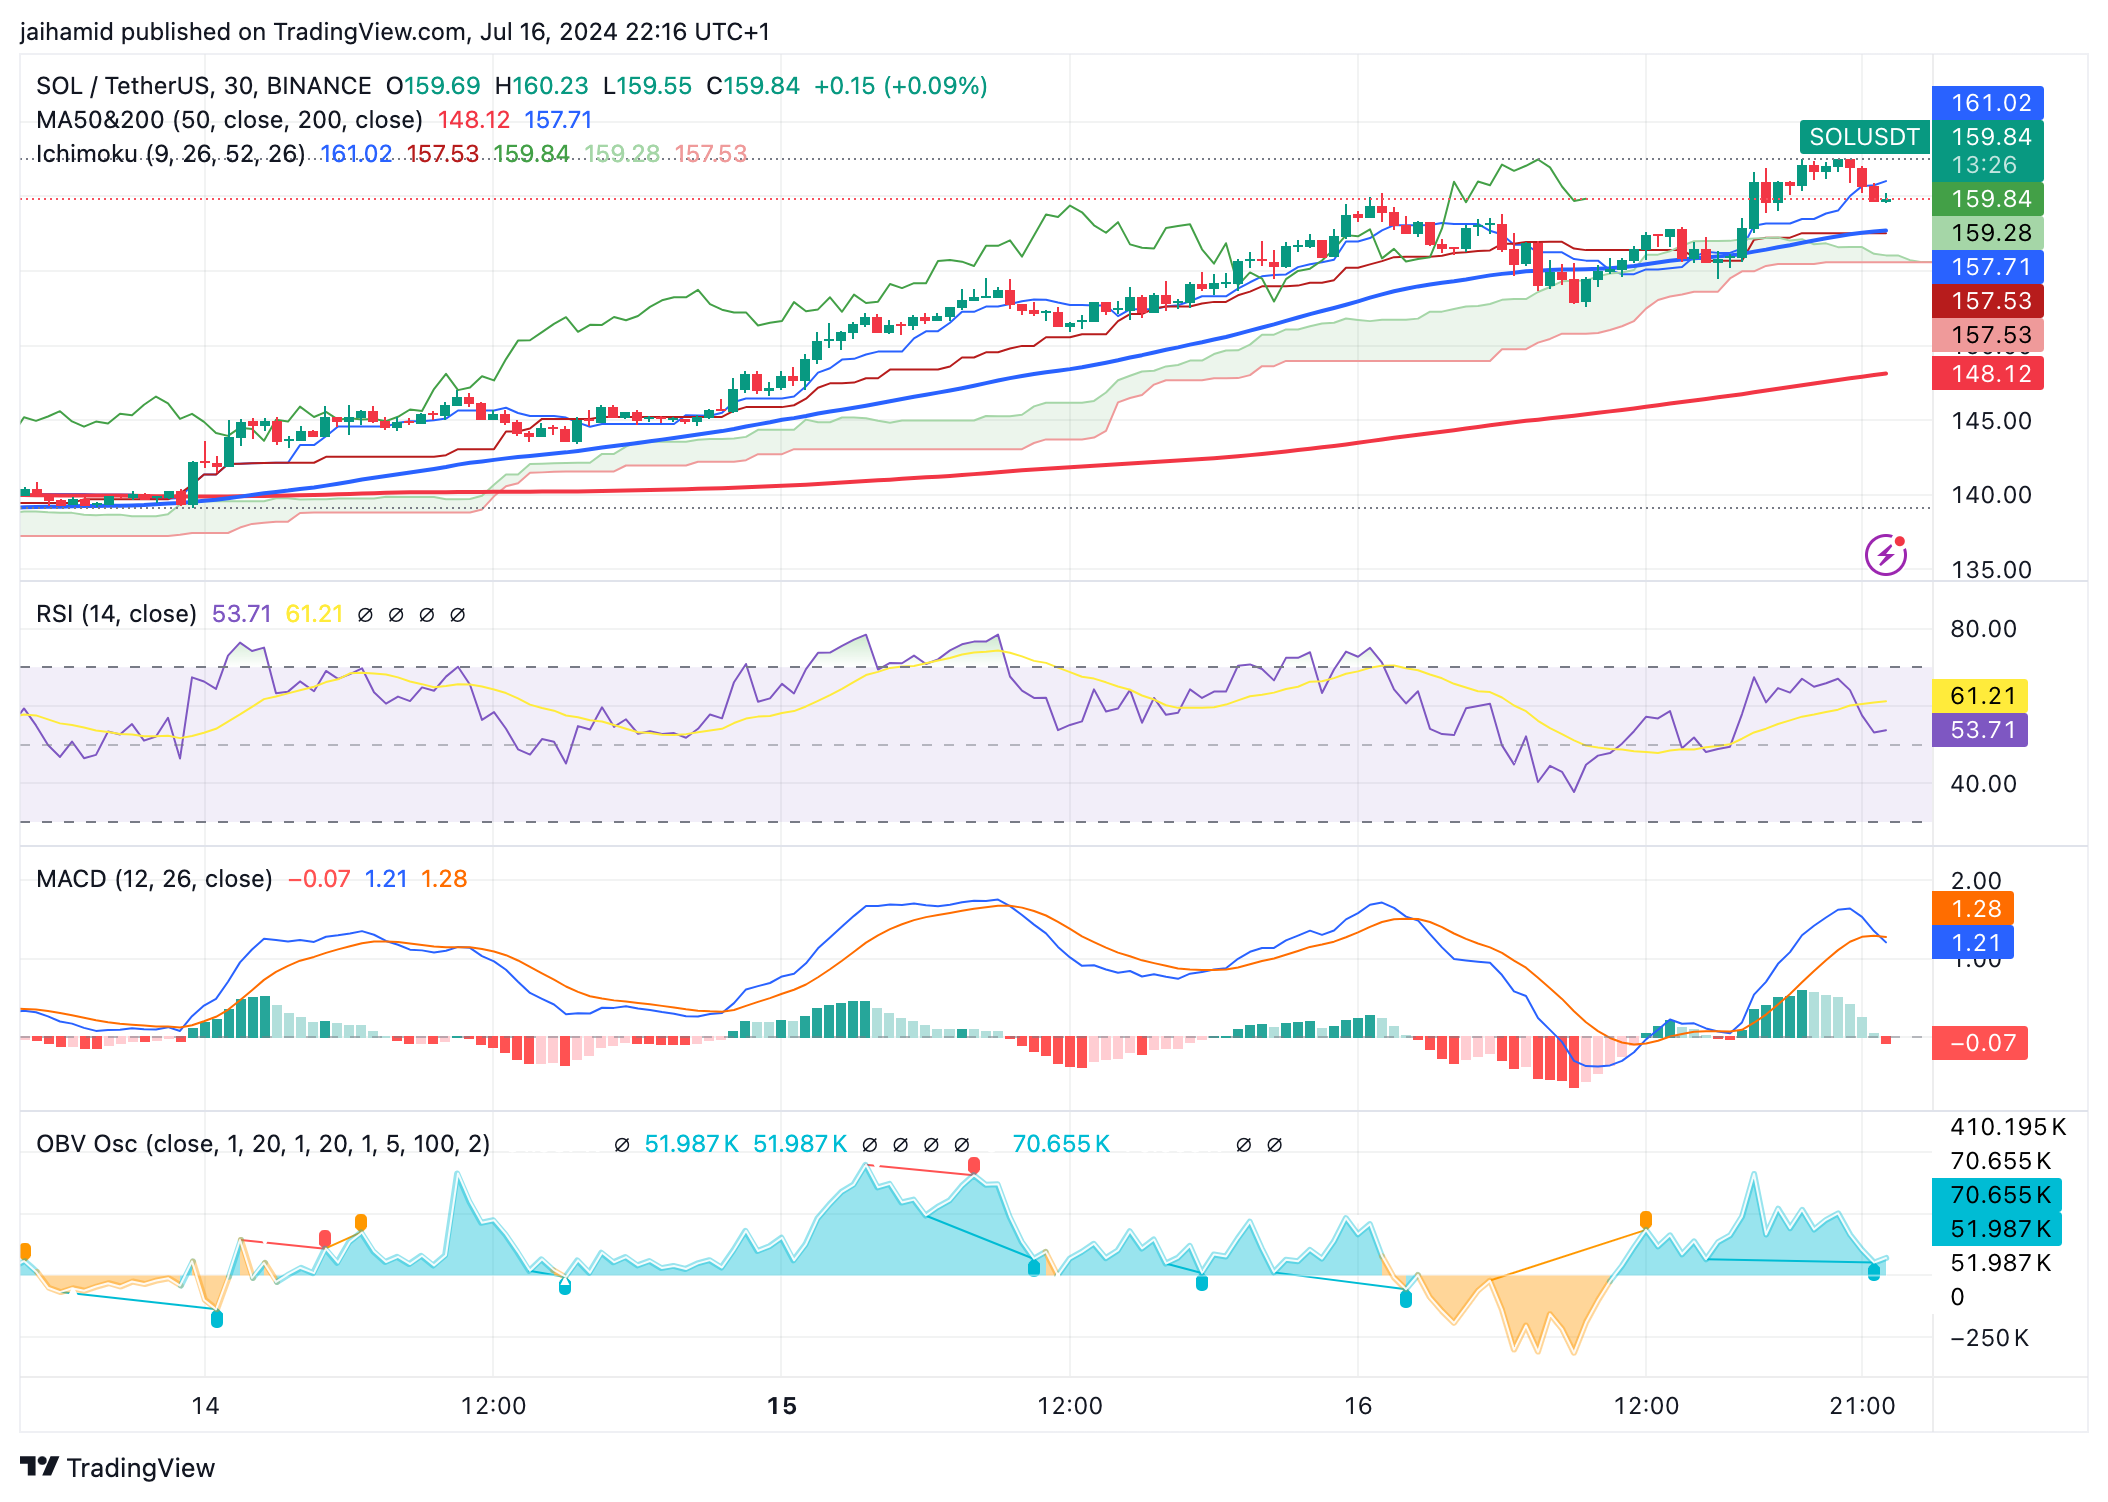
Task: Click the 157.71 blue price axis label
Action: 1987,267
